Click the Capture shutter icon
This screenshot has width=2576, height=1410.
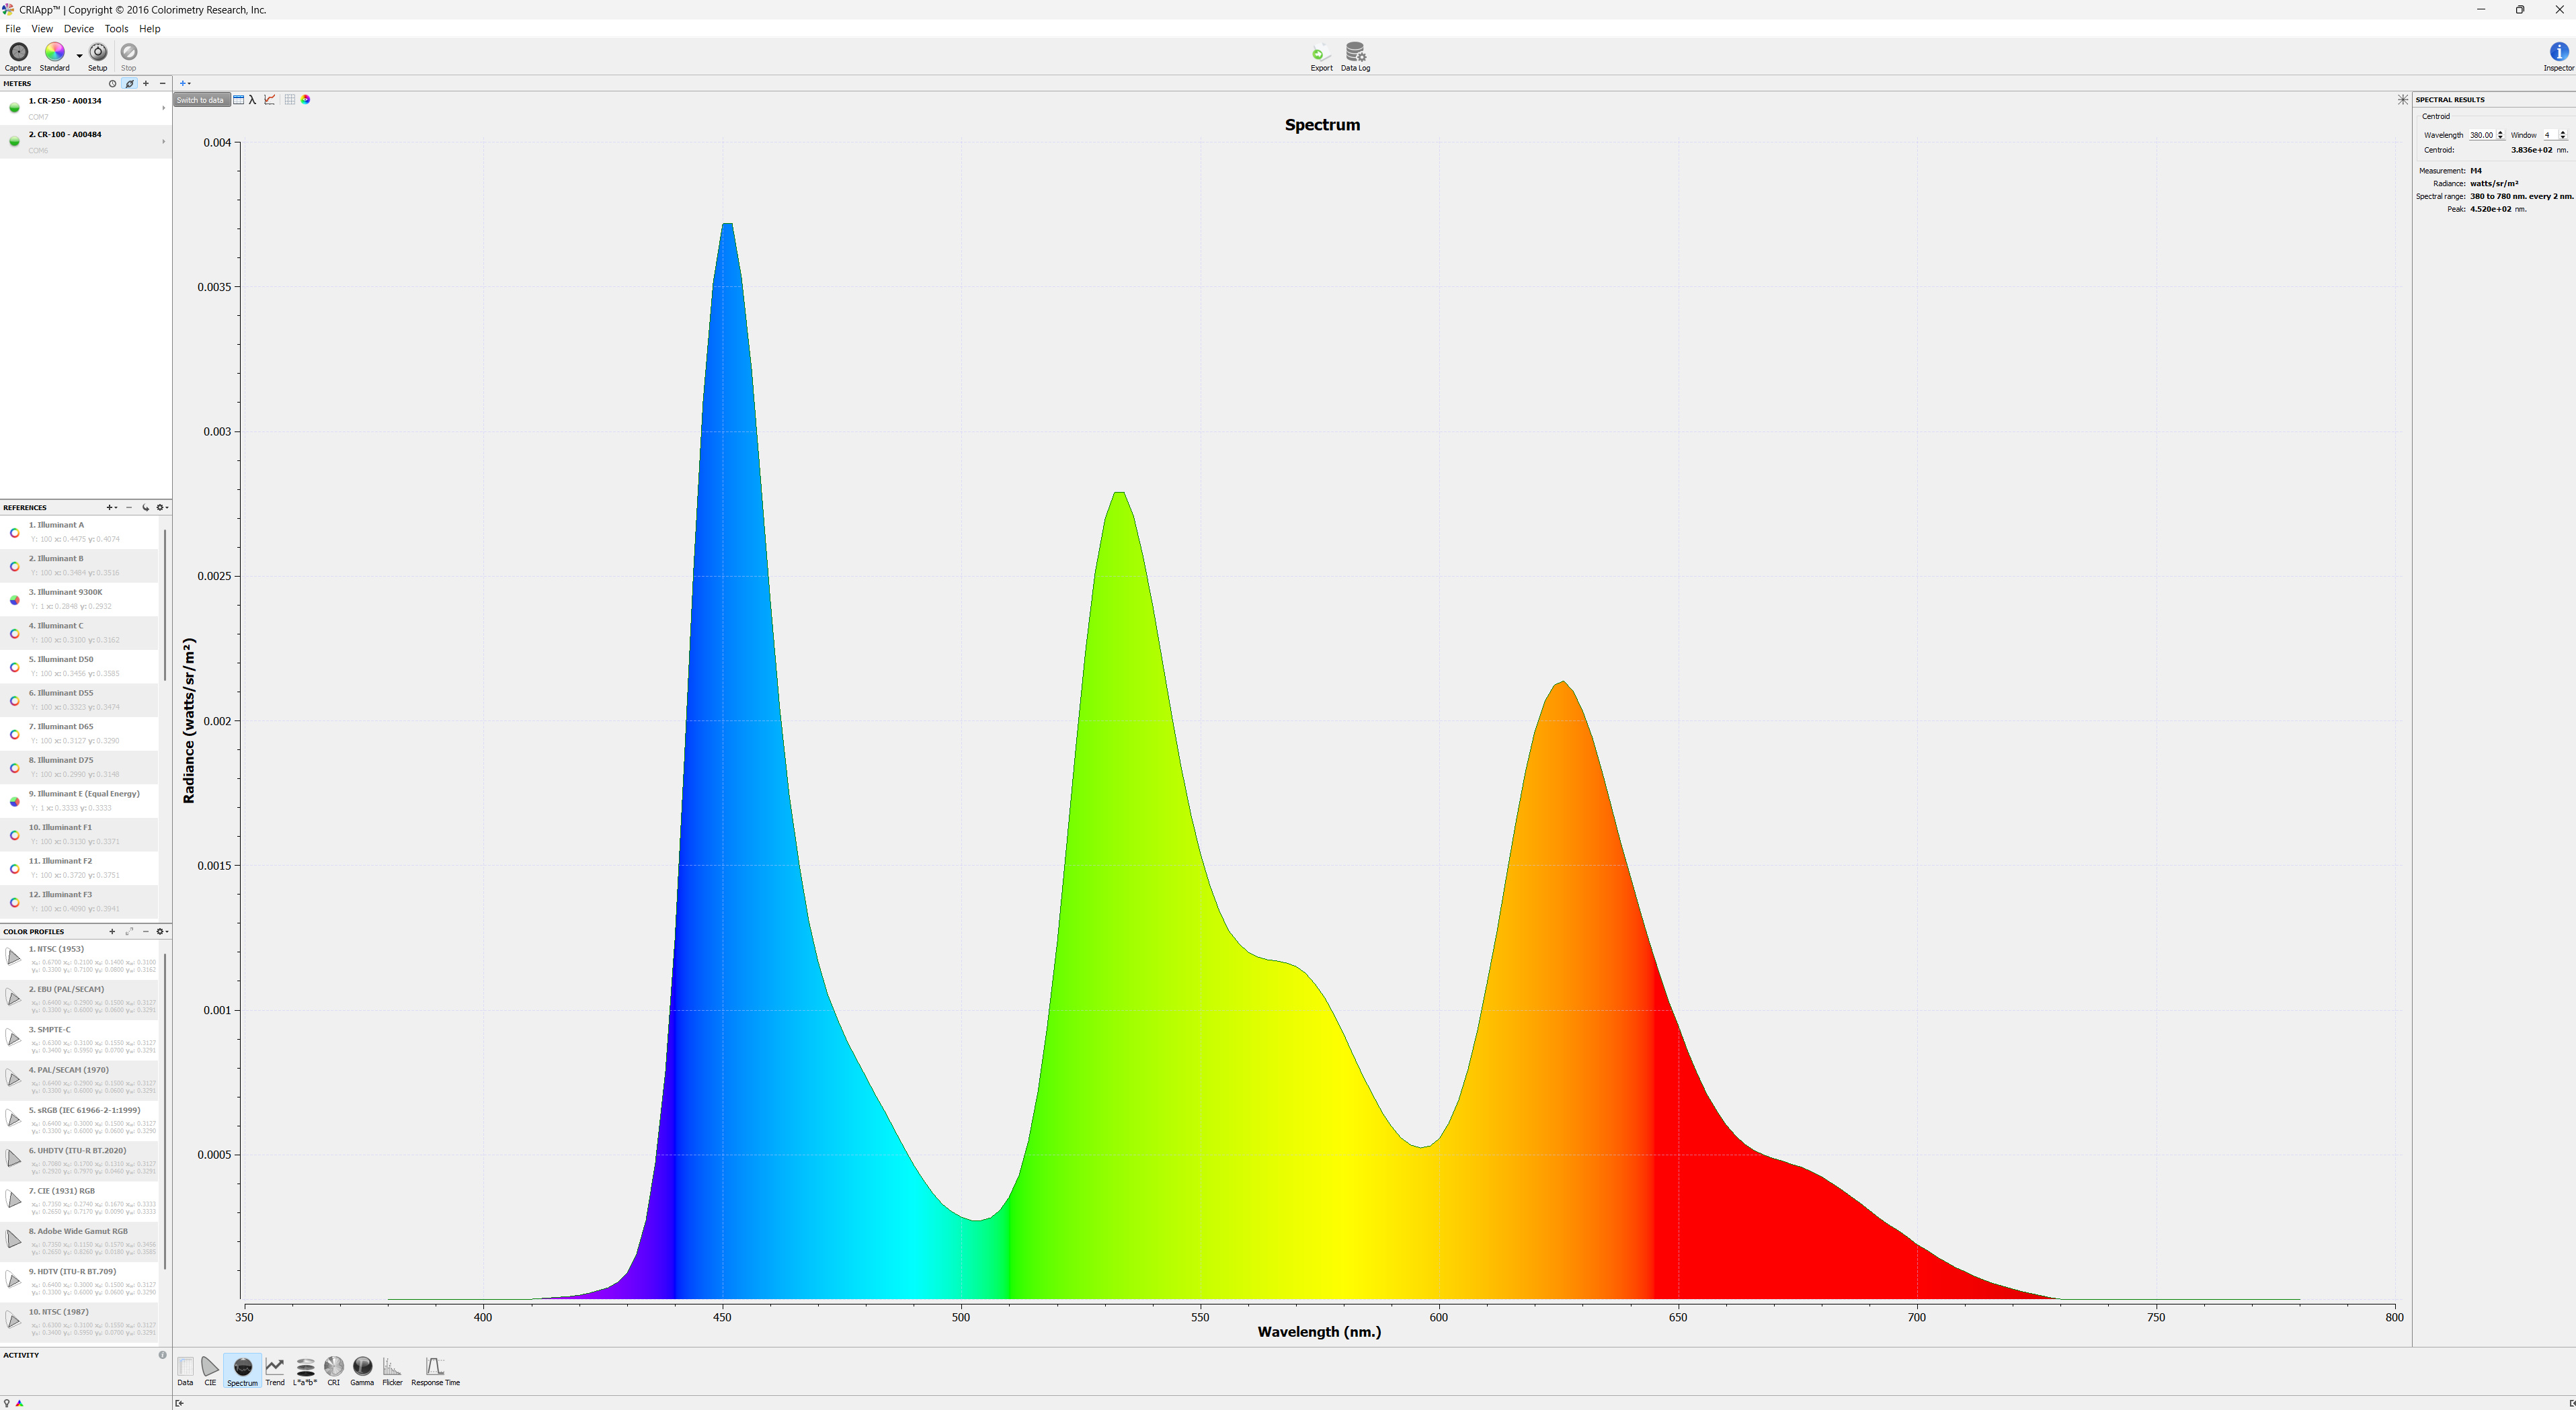pos(18,52)
